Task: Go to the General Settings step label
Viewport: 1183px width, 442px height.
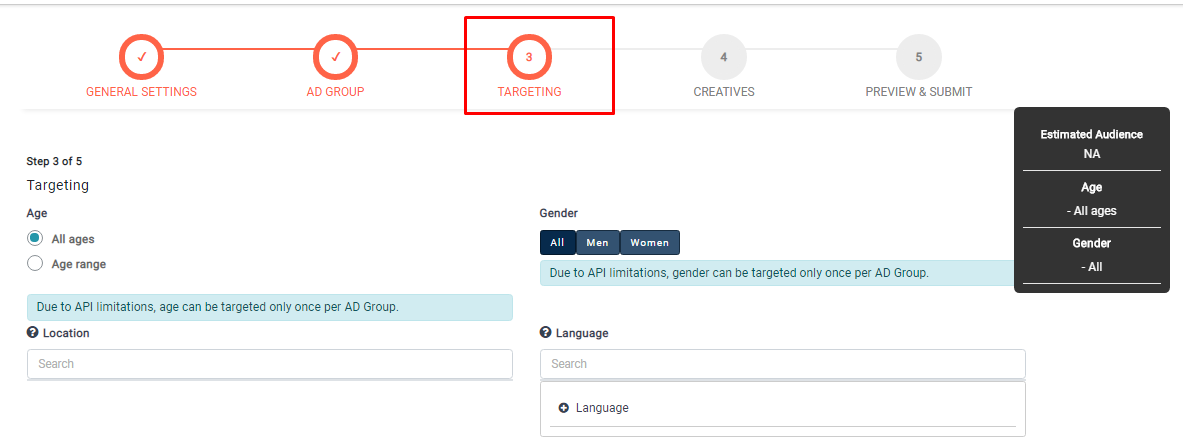Action: [141, 92]
